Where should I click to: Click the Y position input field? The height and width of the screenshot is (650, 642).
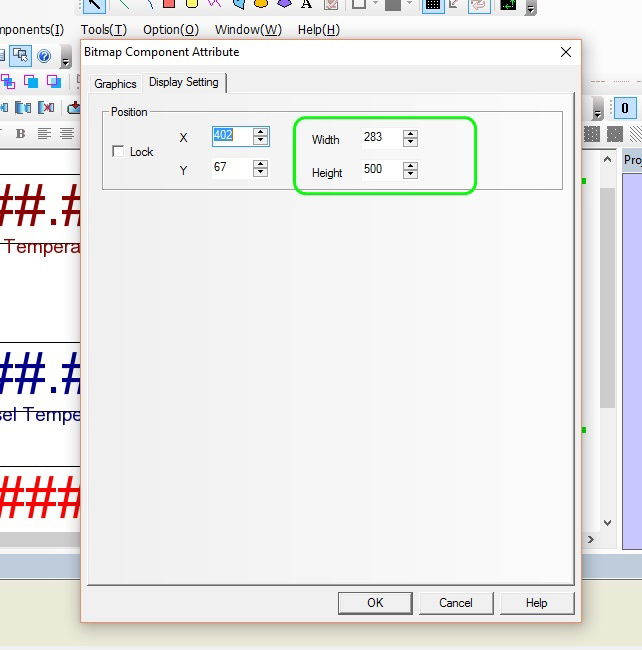tap(230, 168)
